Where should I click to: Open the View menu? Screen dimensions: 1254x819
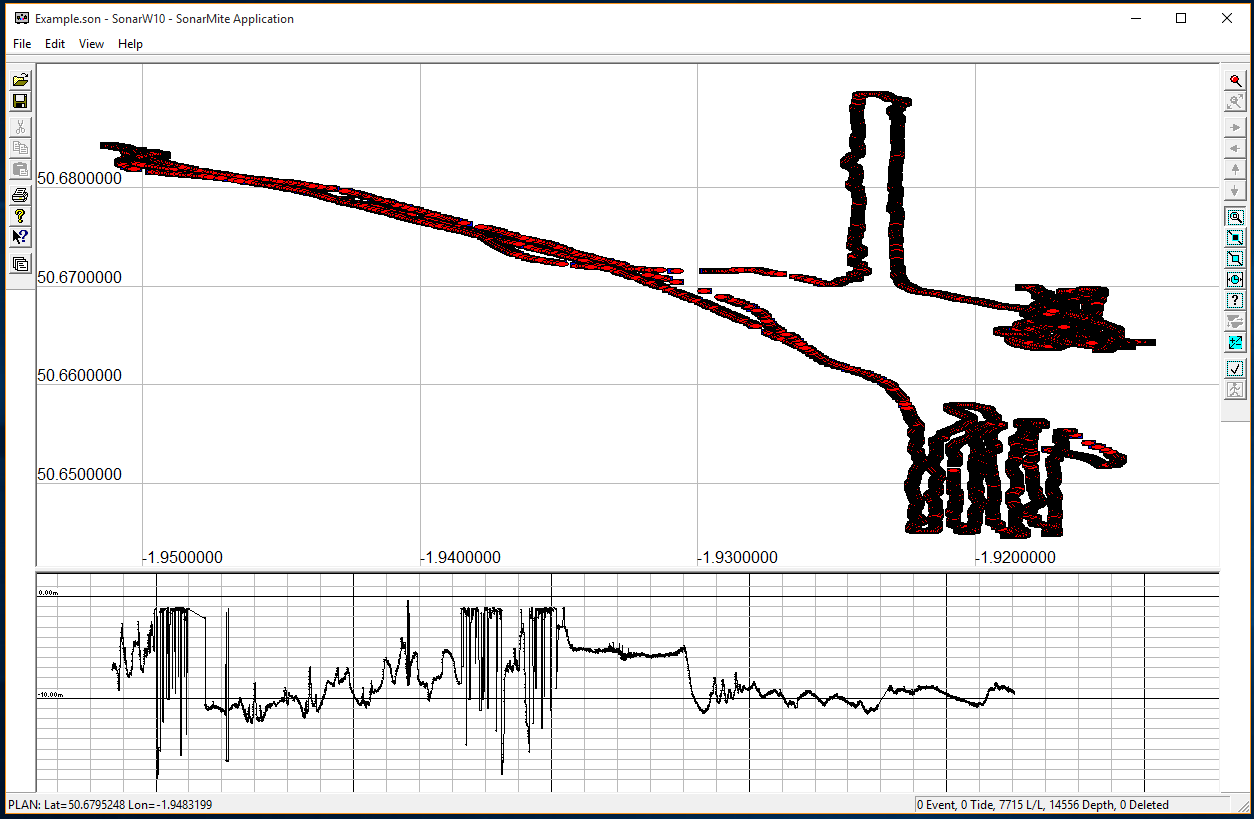click(x=91, y=44)
